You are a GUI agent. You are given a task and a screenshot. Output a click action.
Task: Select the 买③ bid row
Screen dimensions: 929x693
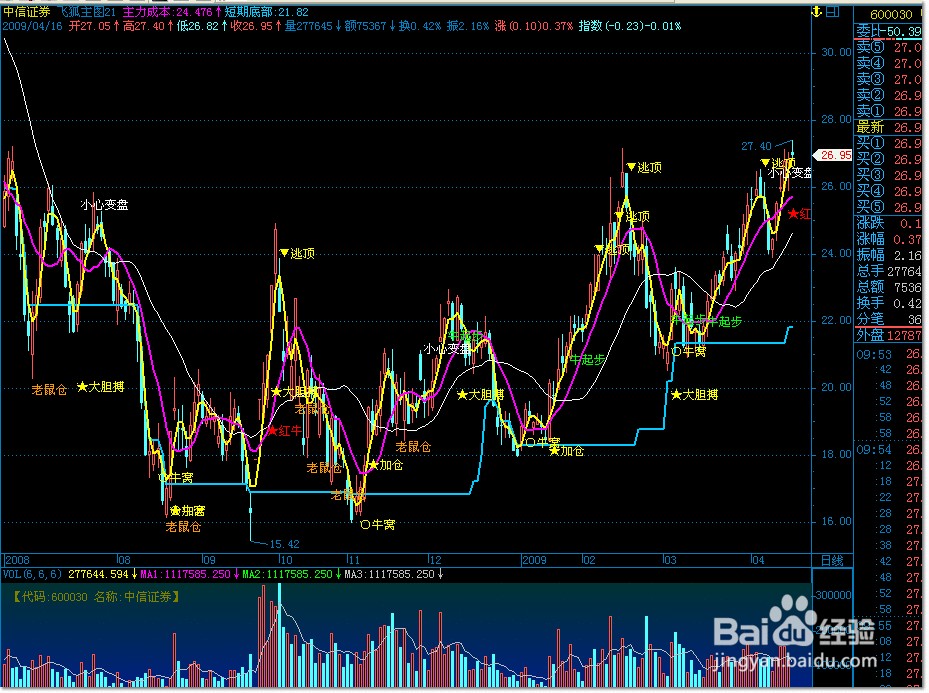click(x=889, y=175)
